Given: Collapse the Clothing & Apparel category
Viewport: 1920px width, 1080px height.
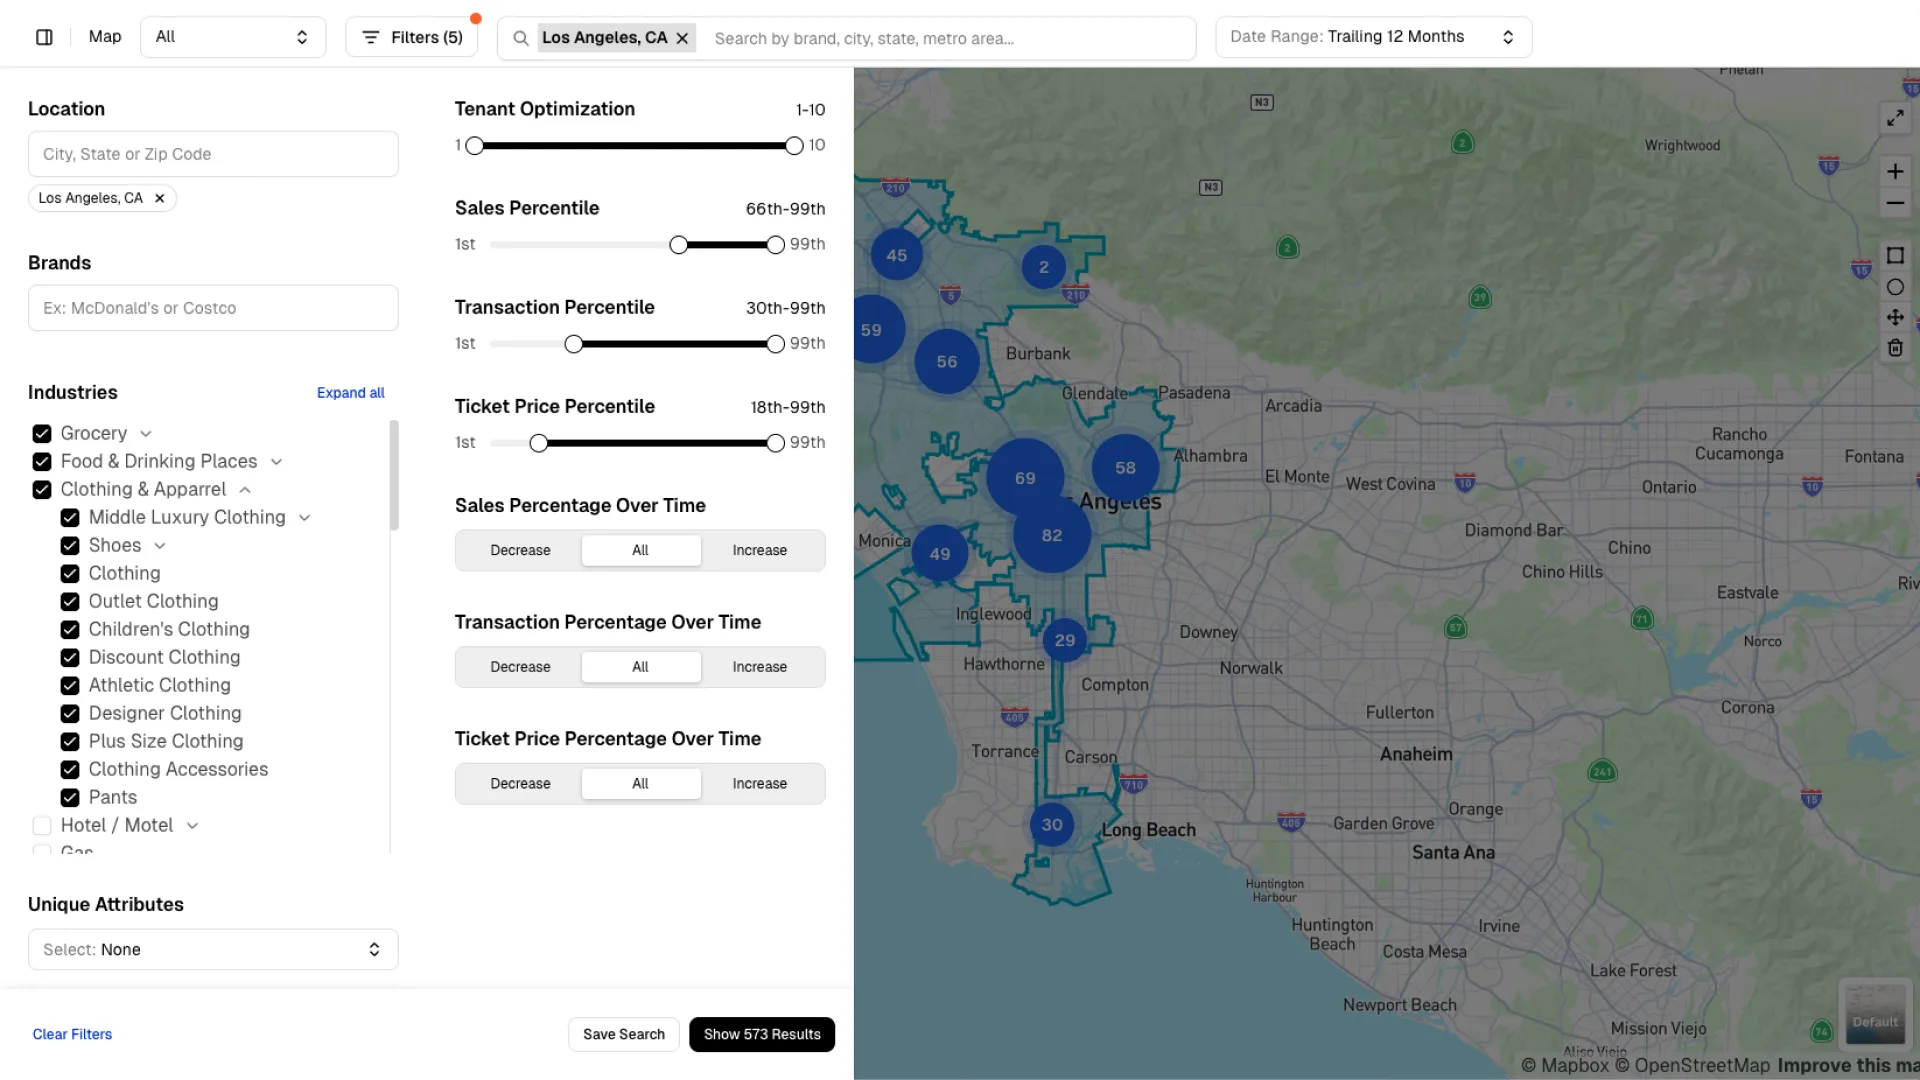Looking at the screenshot, I should (245, 489).
